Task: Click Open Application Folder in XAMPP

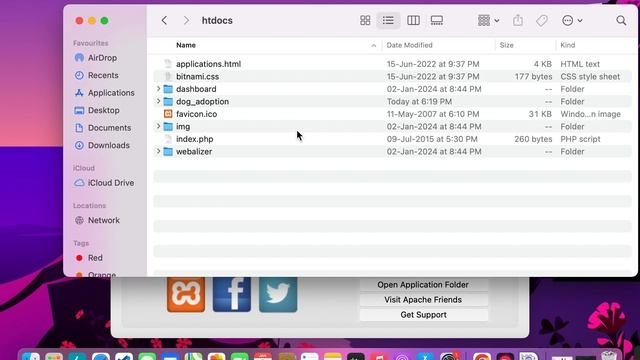Action: (423, 285)
